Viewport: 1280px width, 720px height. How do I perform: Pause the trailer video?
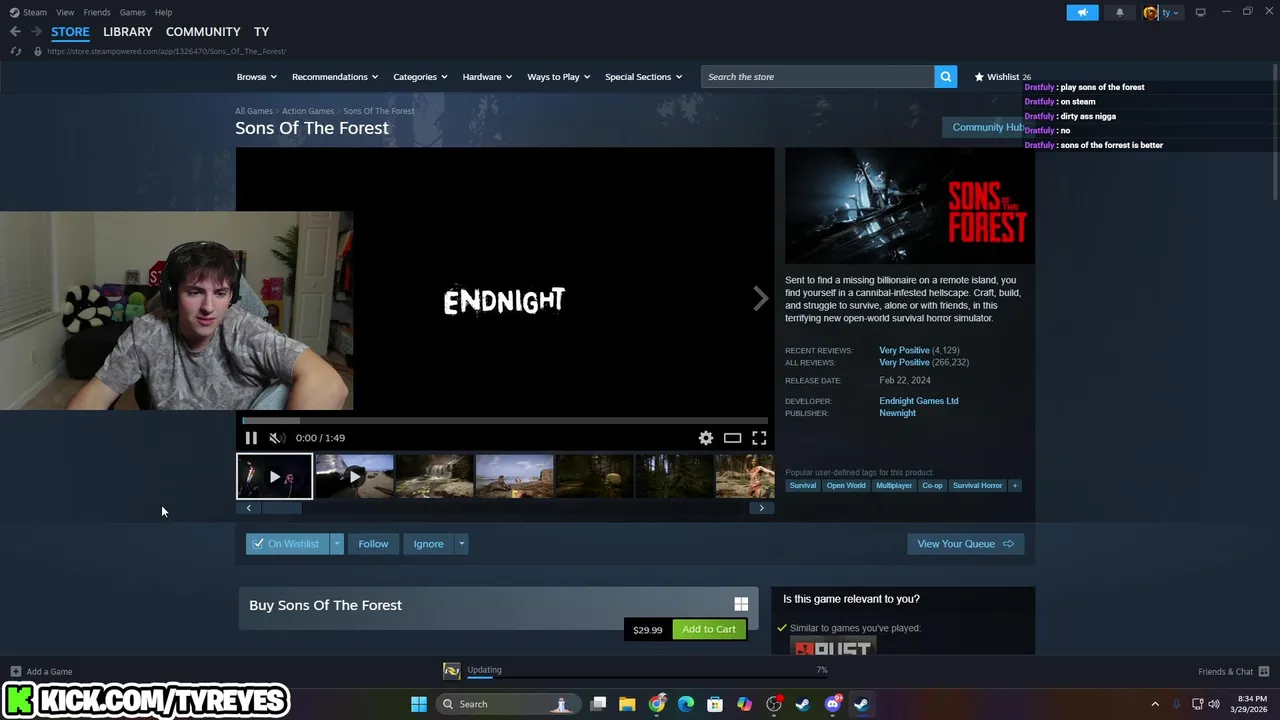[251, 438]
